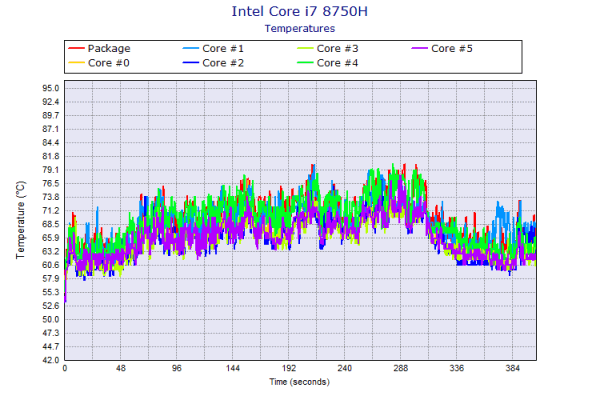Click the 79.1 y-axis value
The height and width of the screenshot is (400, 600).
pyautogui.click(x=51, y=170)
